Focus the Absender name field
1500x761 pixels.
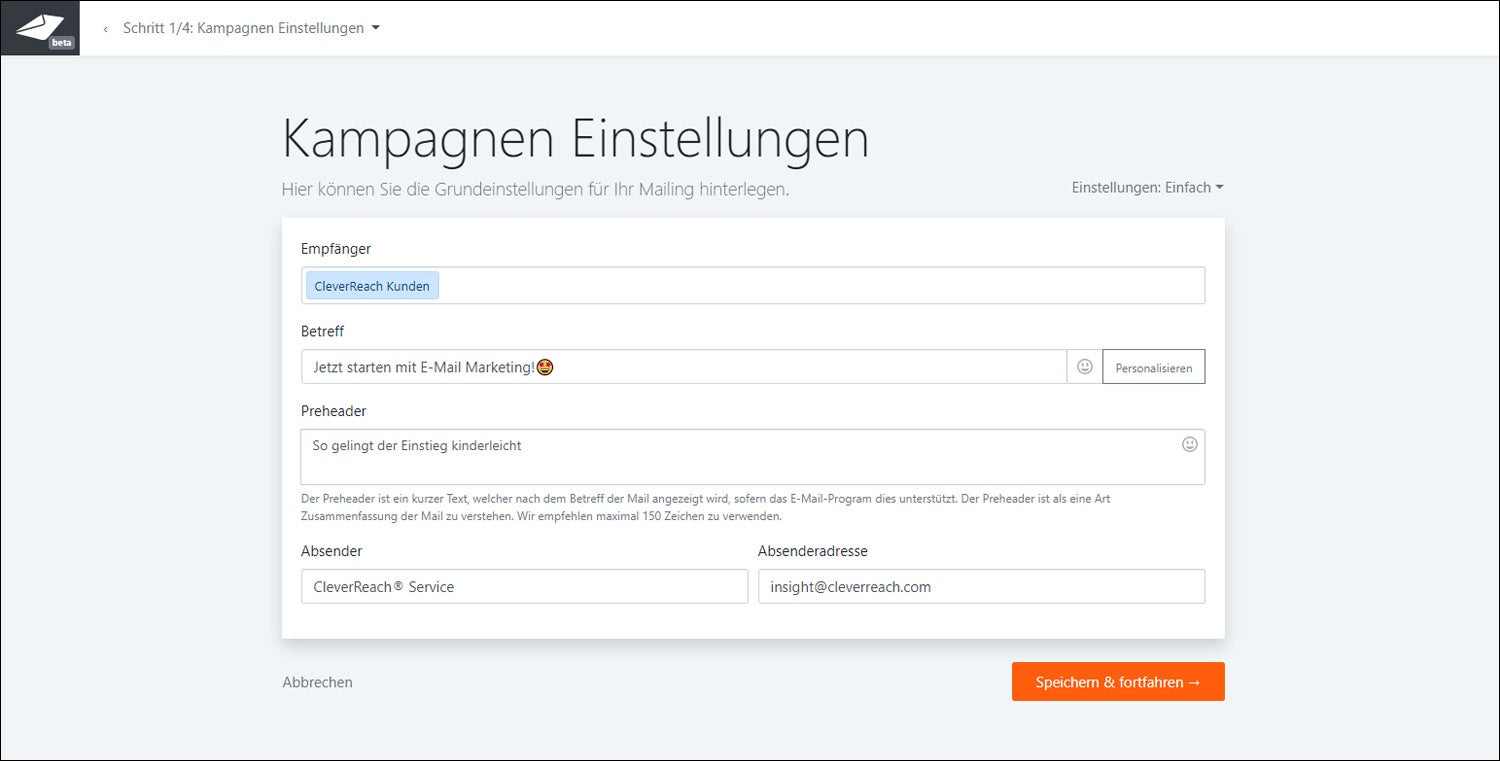point(524,587)
